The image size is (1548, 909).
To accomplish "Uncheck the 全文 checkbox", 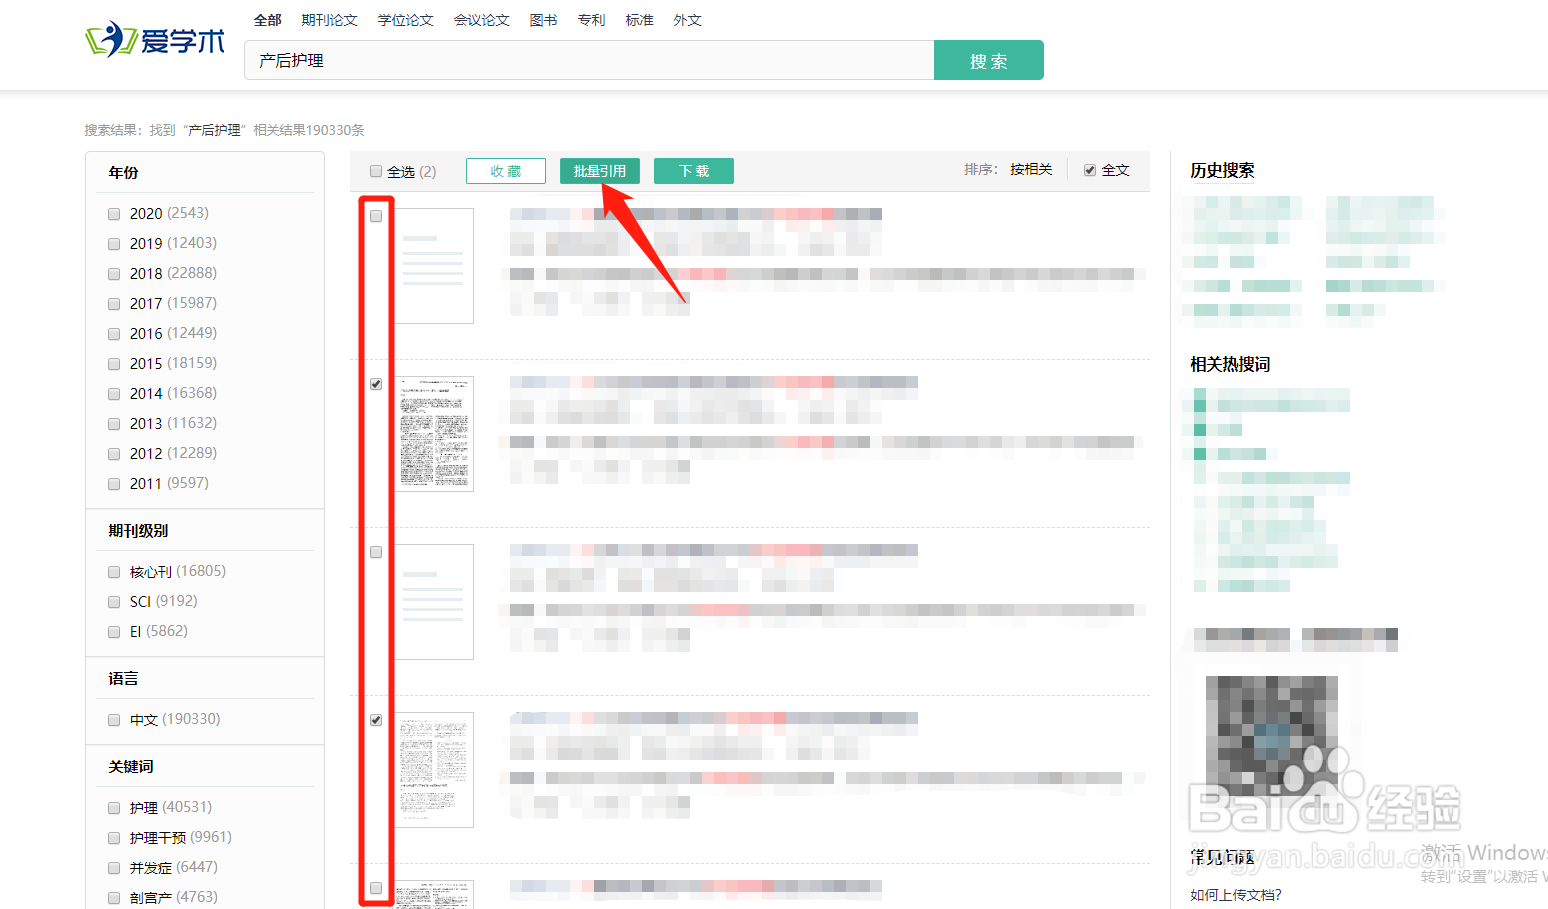I will click(x=1090, y=170).
